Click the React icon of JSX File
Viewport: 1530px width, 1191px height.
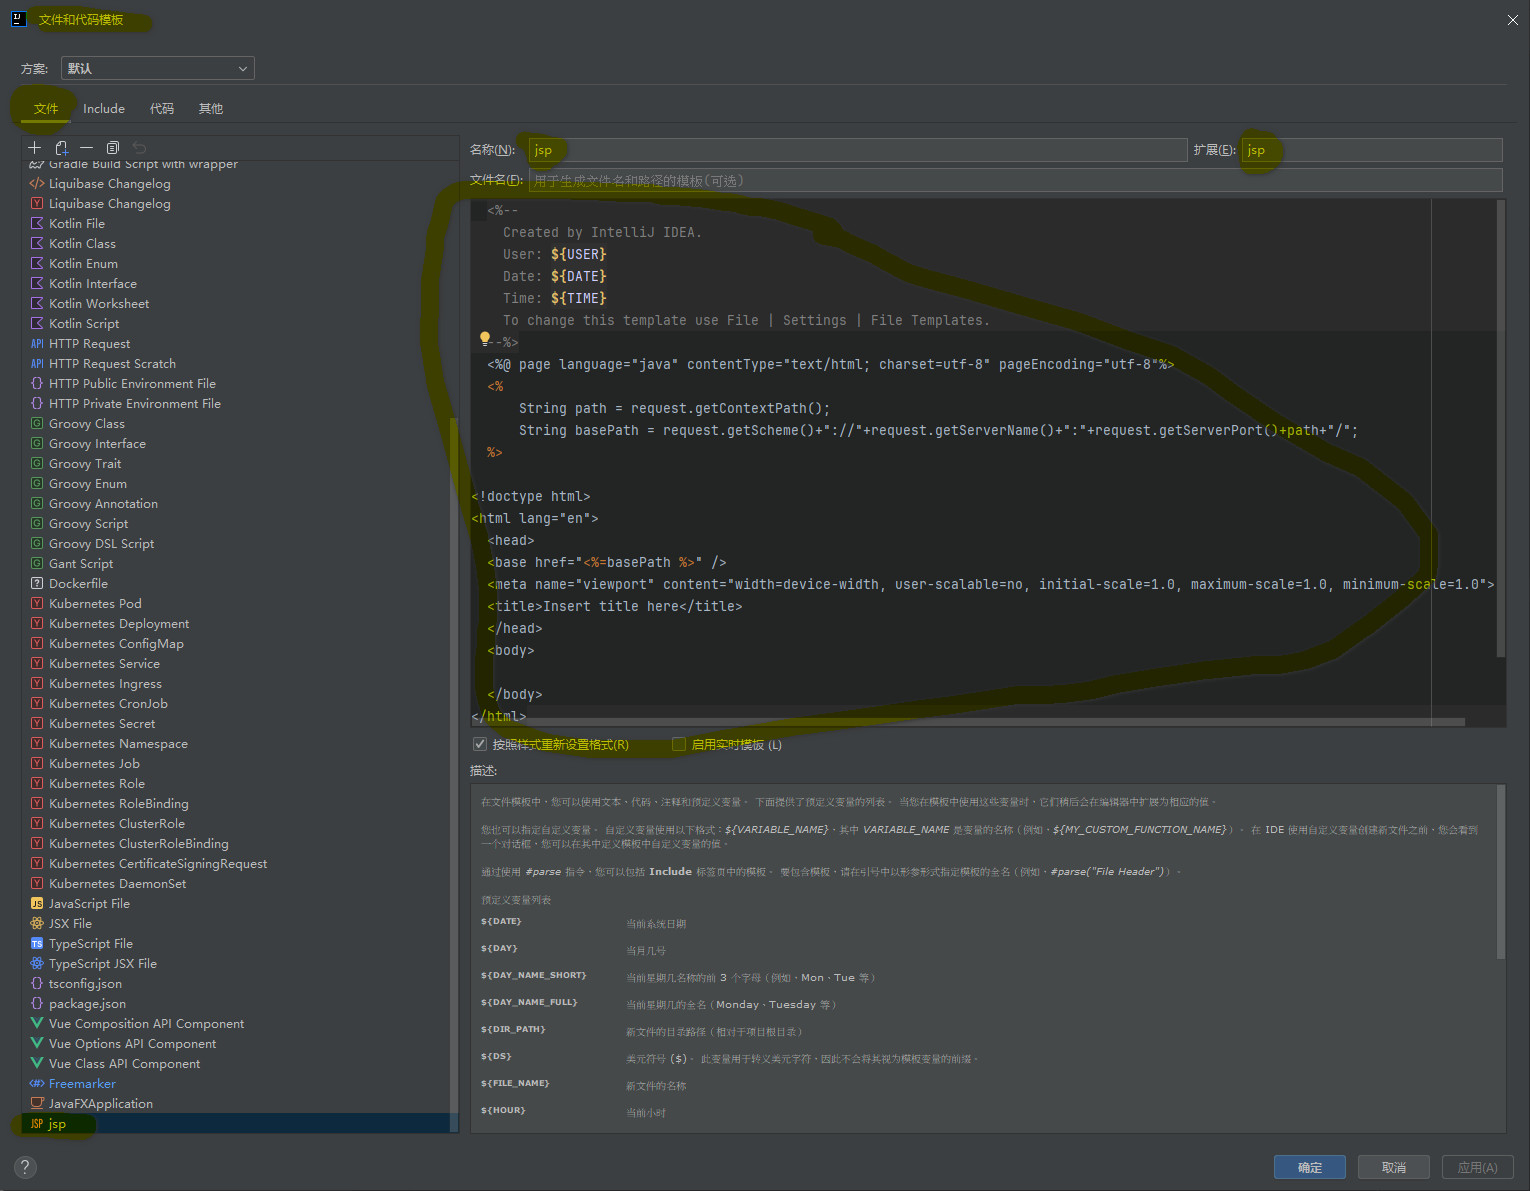click(37, 924)
